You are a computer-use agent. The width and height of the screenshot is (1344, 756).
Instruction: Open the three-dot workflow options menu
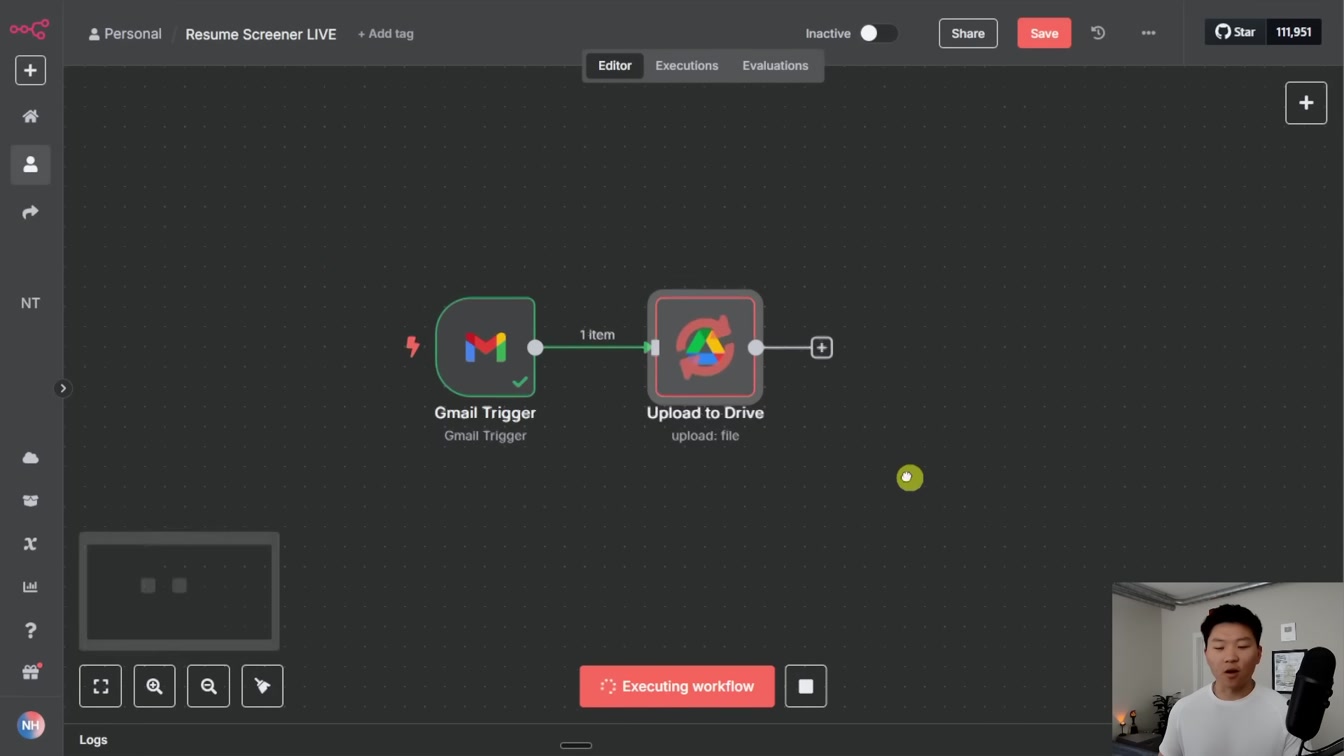point(1148,33)
